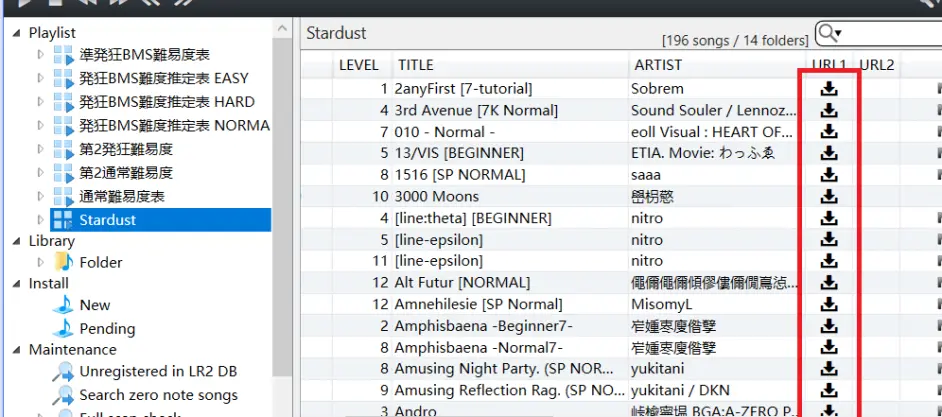Open the search filter dropdown arrow
This screenshot has width=942, height=417.
pyautogui.click(x=838, y=33)
